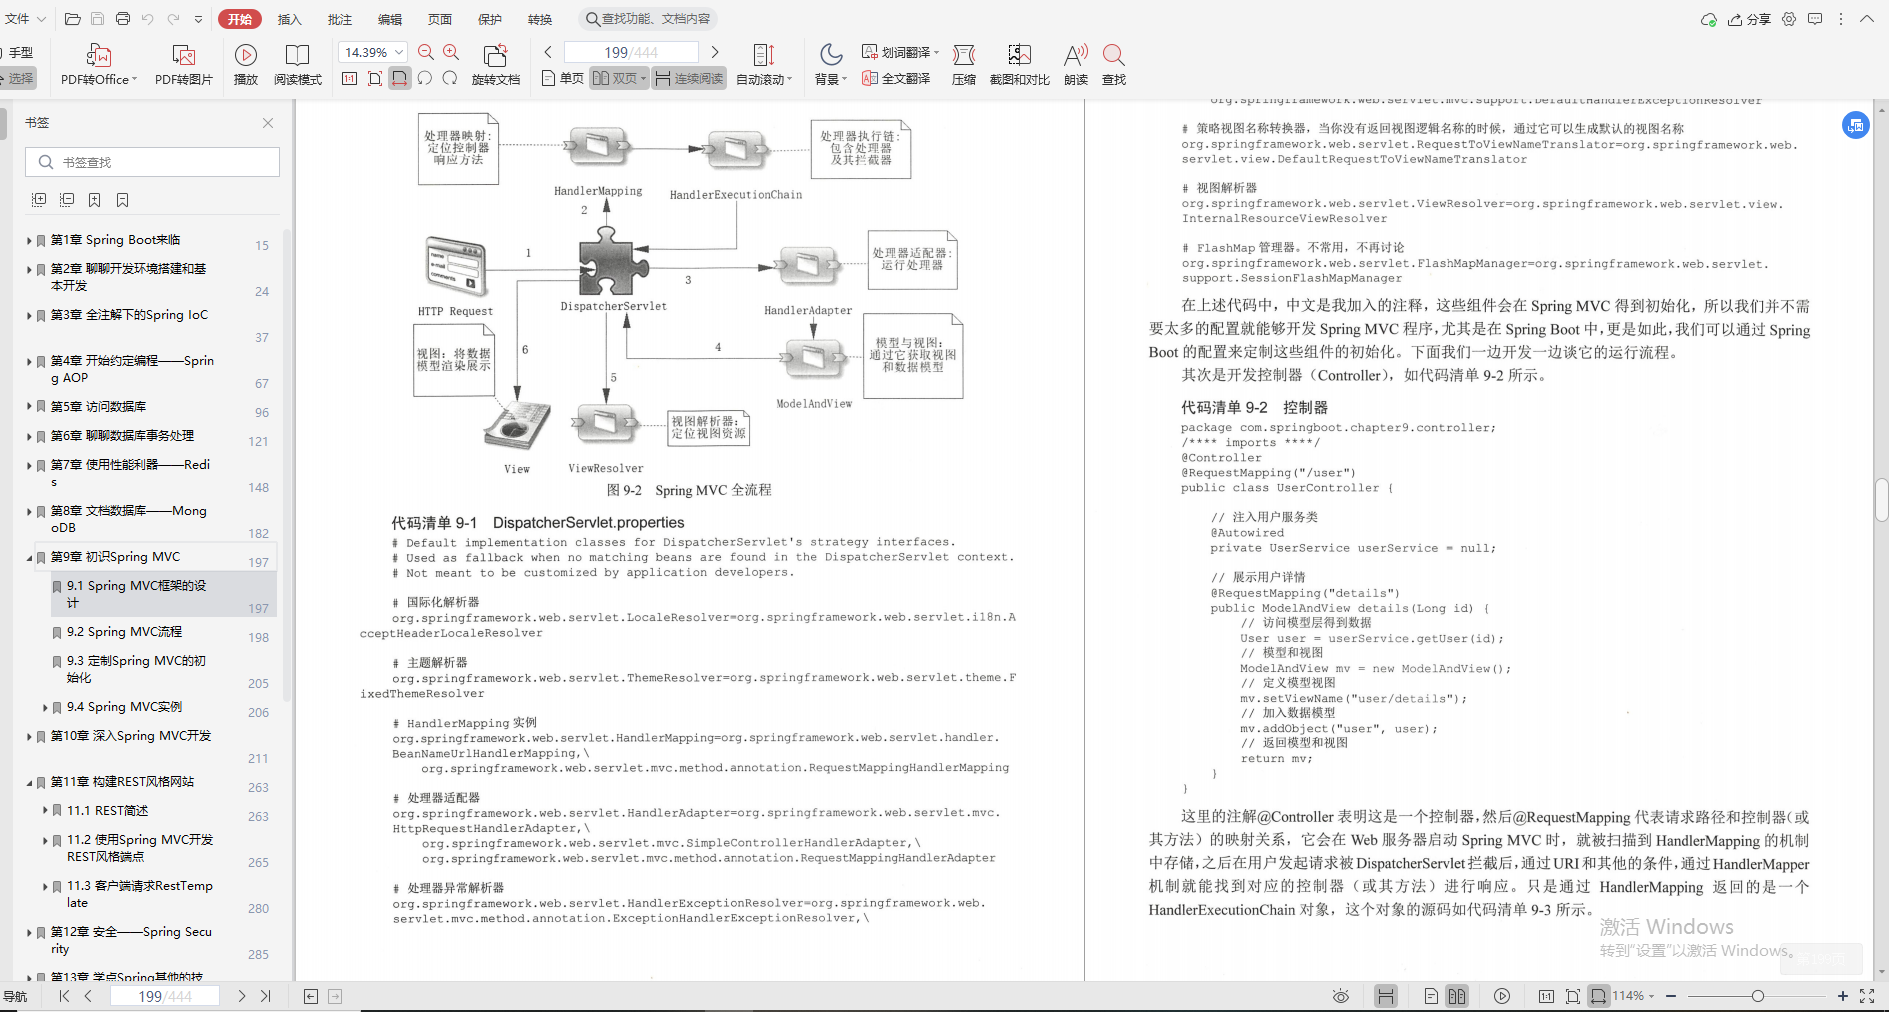Click the fit page icon in ribbon
Image resolution: width=1889 pixels, height=1012 pixels.
[374, 78]
